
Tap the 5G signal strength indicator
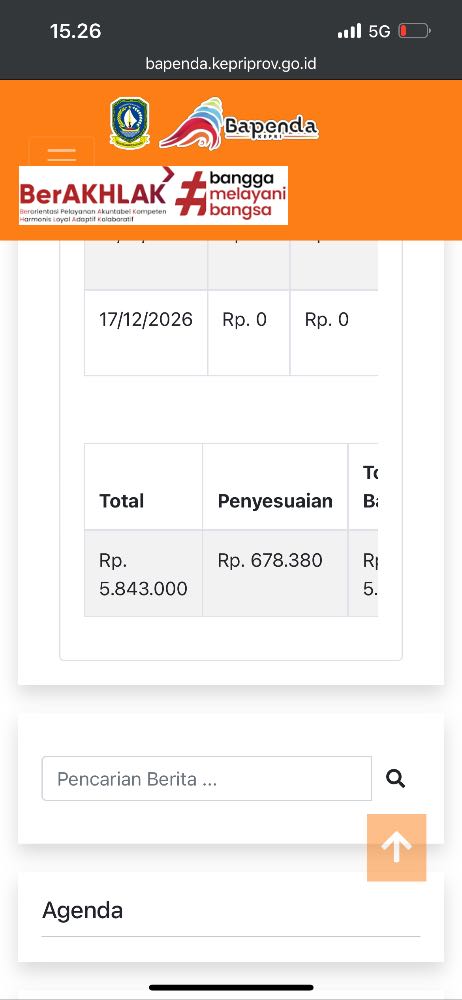coord(364,31)
